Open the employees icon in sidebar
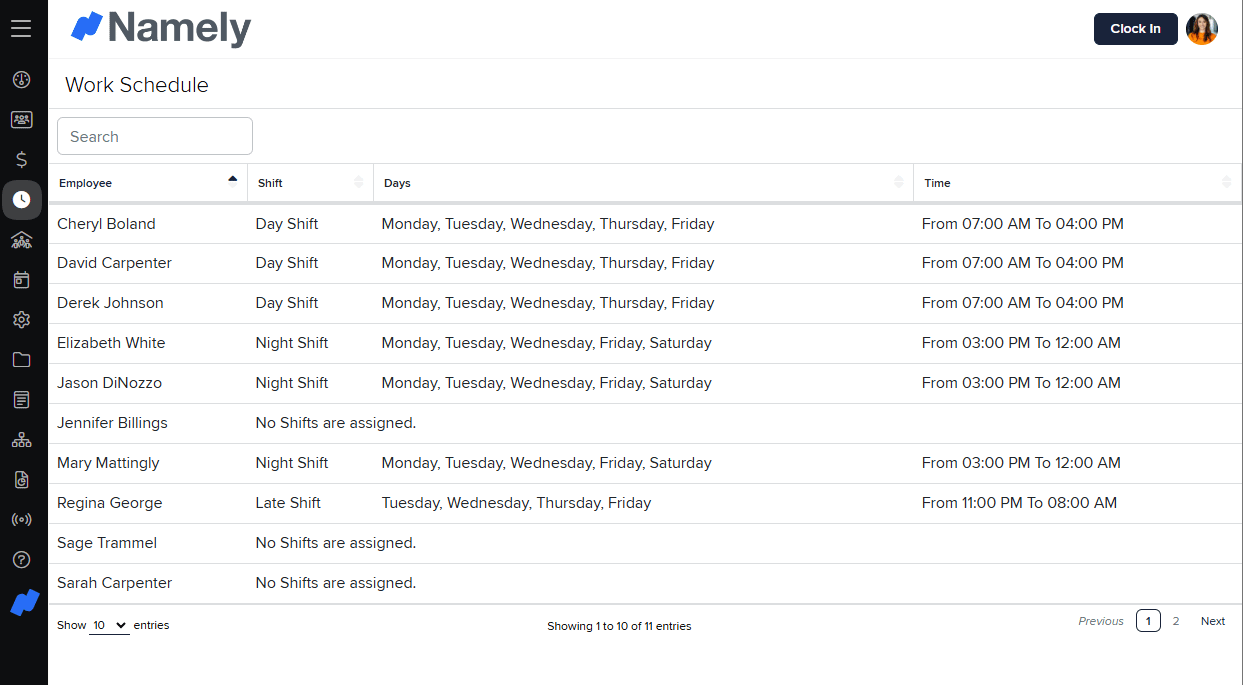 click(x=21, y=120)
